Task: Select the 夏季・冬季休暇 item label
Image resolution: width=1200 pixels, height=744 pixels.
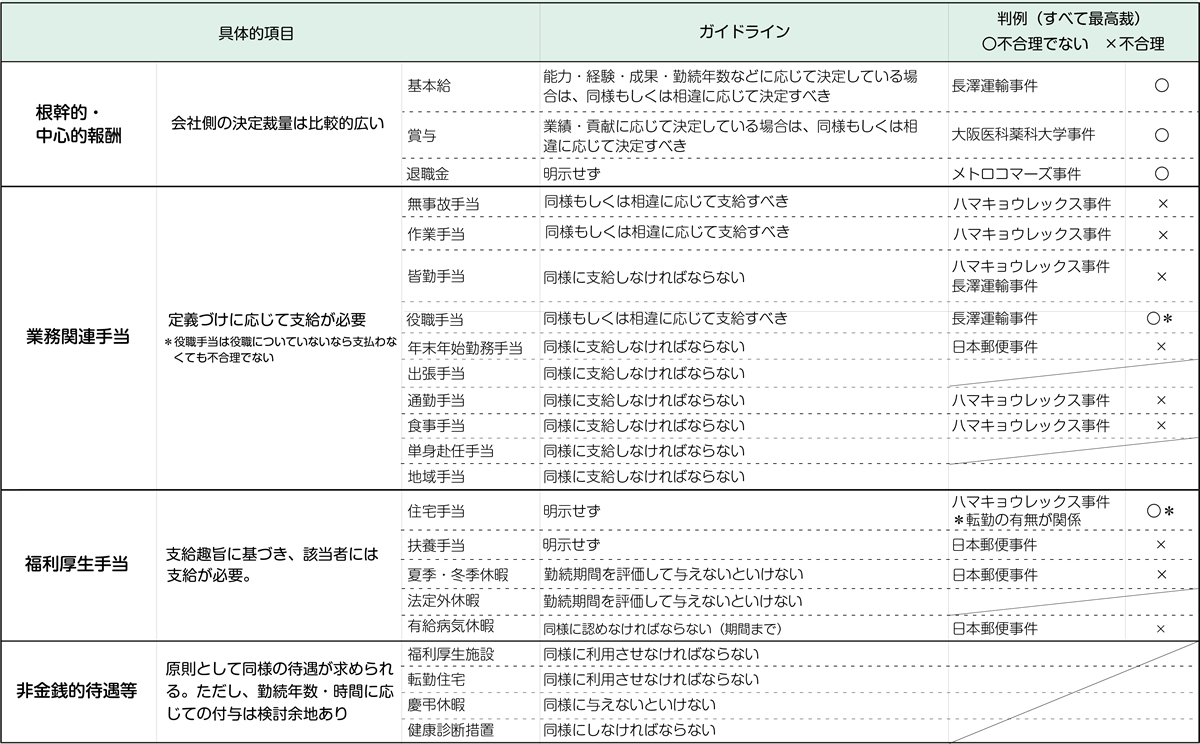Action: (459, 575)
